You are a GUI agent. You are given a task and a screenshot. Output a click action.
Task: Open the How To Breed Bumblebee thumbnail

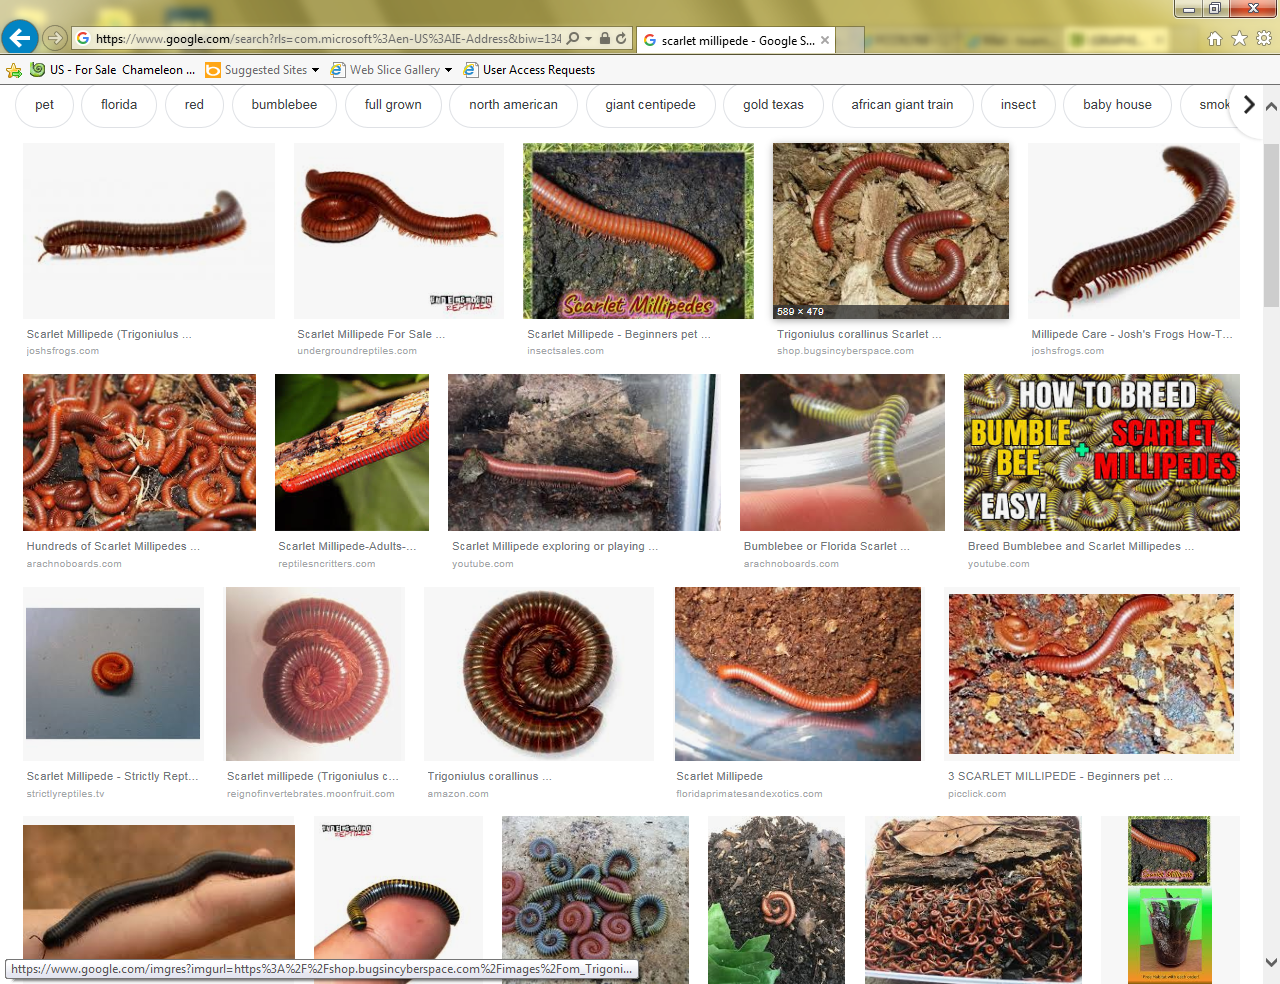coord(1101,452)
